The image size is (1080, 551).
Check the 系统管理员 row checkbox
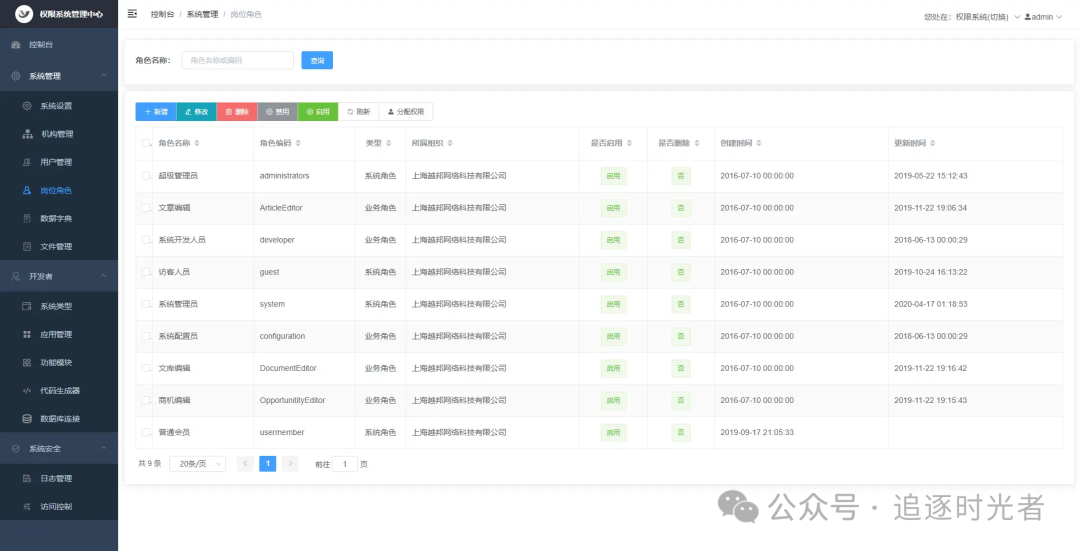tap(146, 304)
